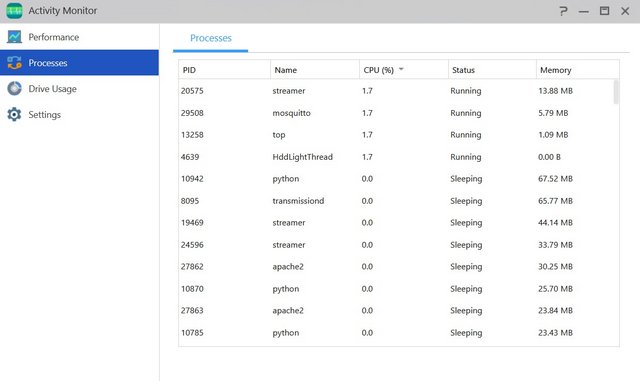Image resolution: width=640 pixels, height=381 pixels.
Task: Click the 44.14 MB memory value
Action: click(555, 223)
